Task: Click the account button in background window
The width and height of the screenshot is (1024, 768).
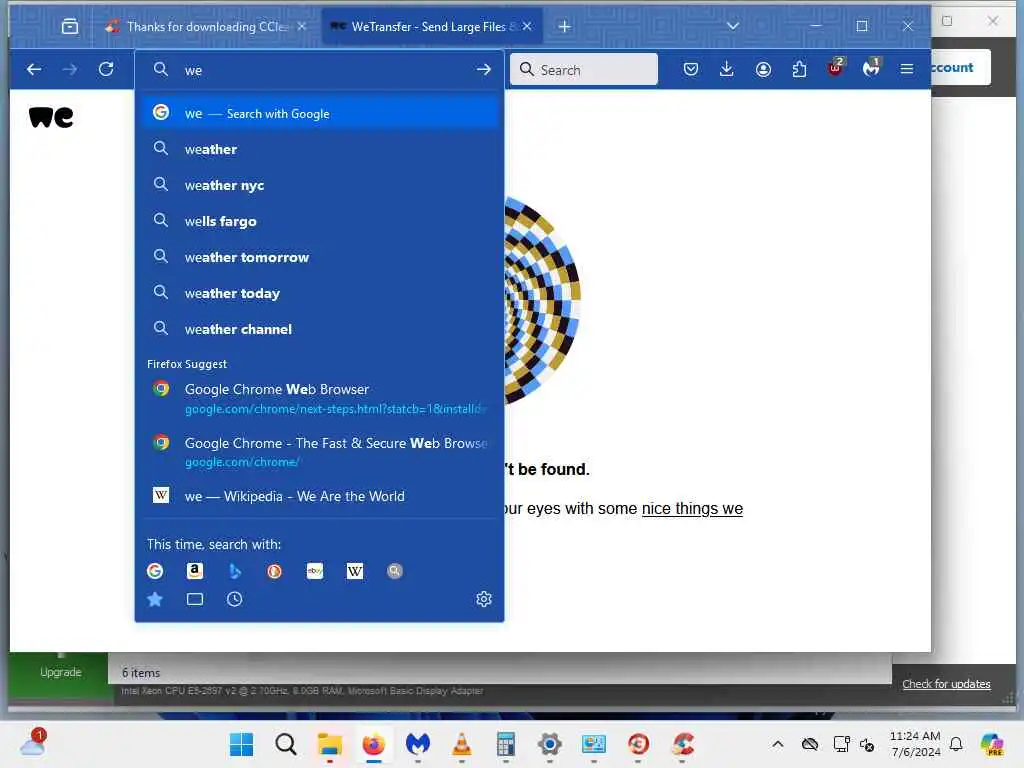Action: (960, 67)
